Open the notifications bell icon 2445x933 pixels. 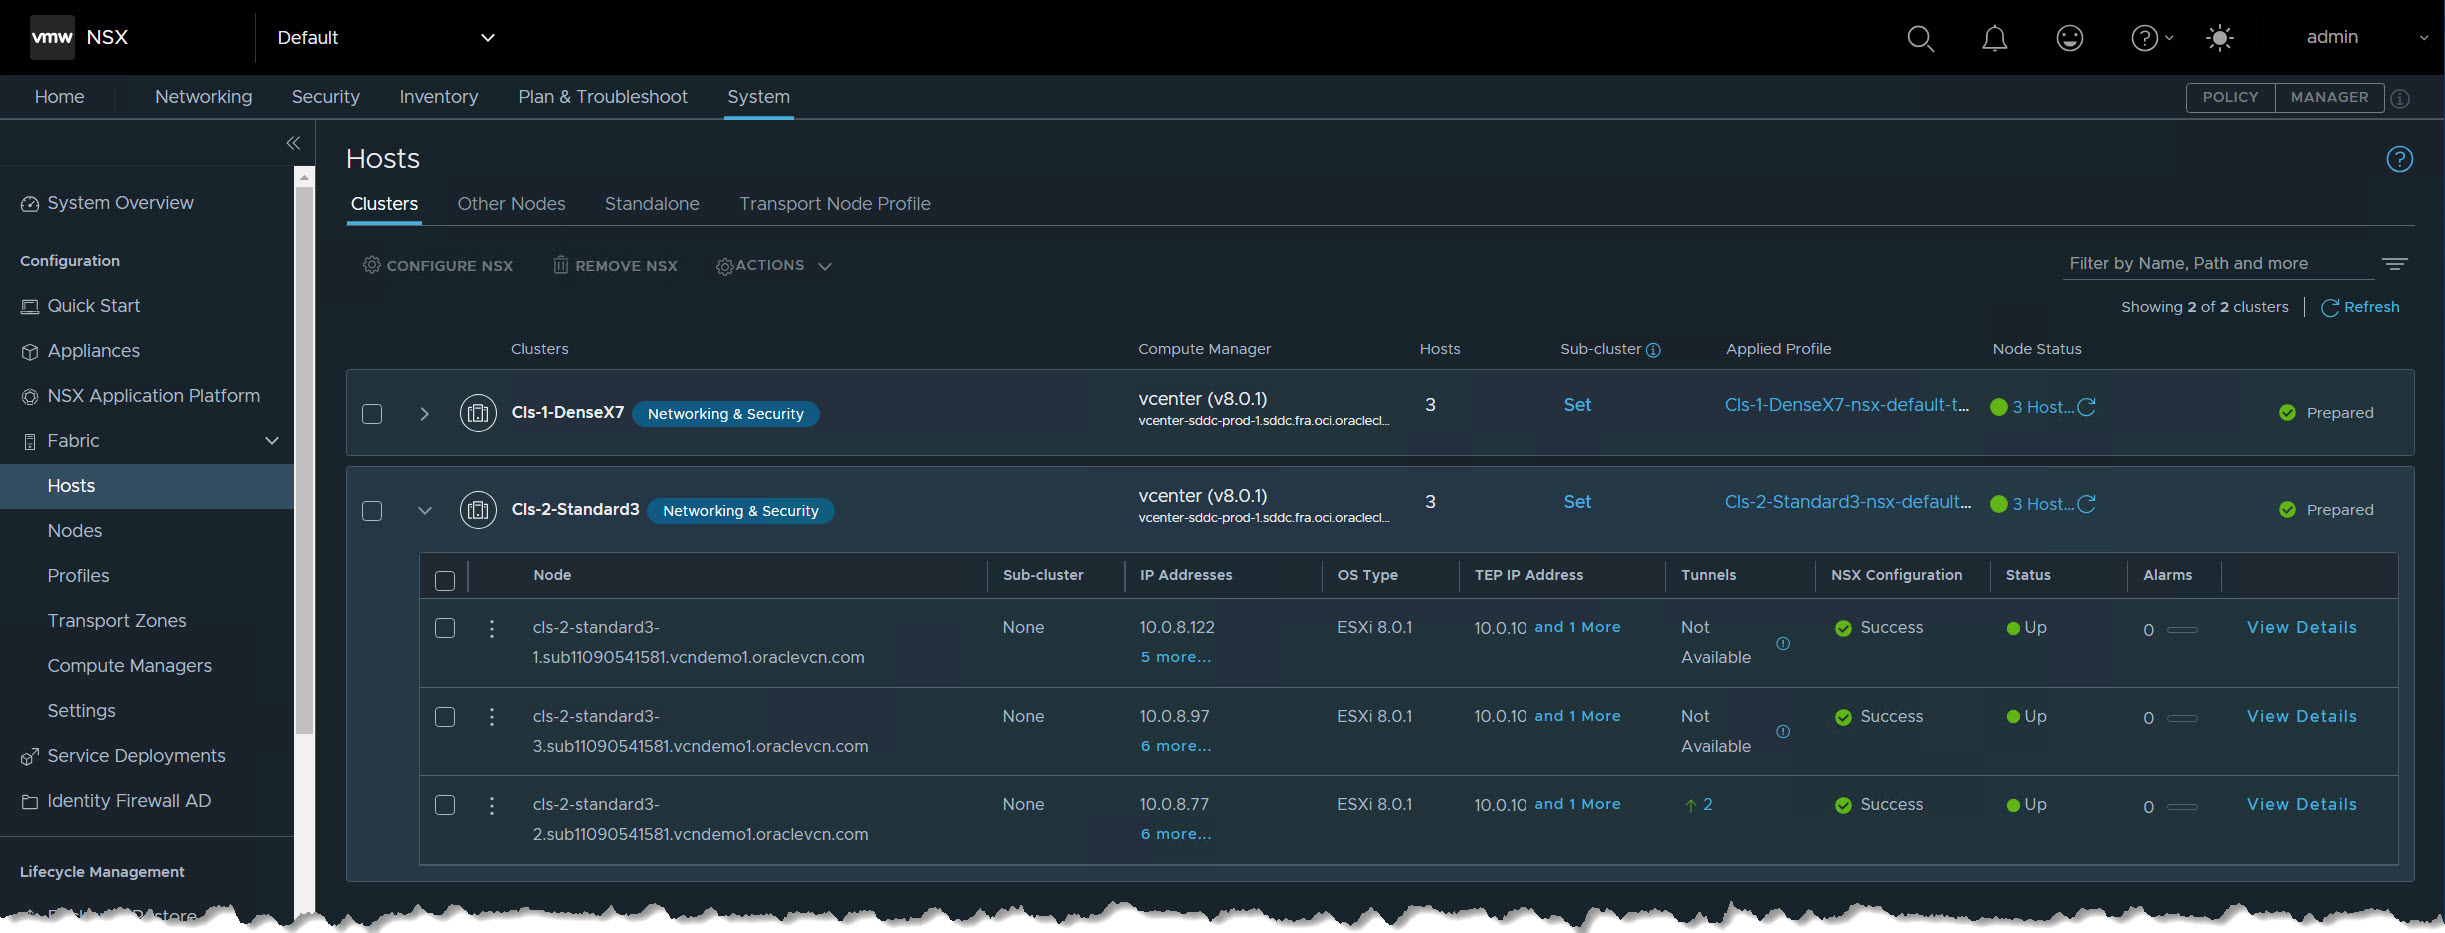tap(1995, 38)
